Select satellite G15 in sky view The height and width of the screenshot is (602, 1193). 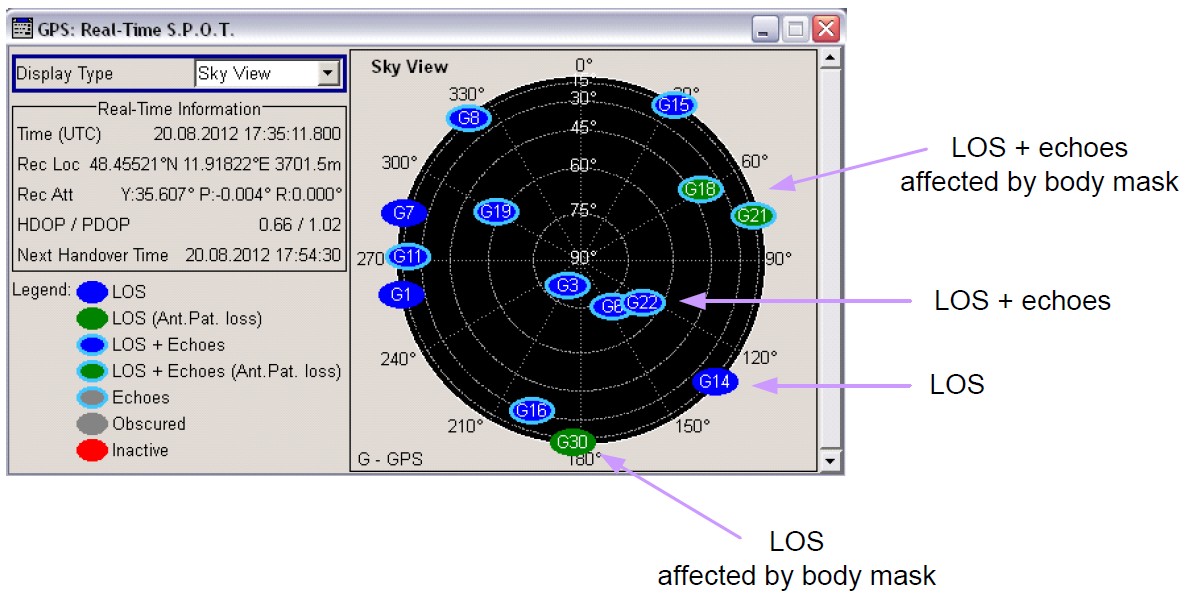coord(674,104)
